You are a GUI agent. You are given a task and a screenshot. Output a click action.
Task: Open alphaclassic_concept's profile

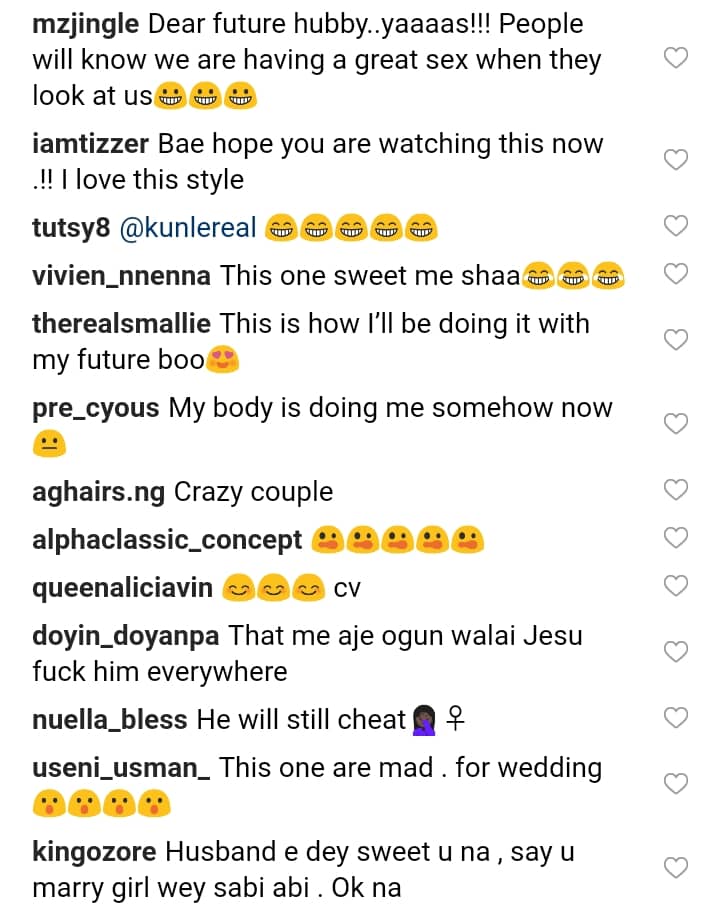point(167,540)
